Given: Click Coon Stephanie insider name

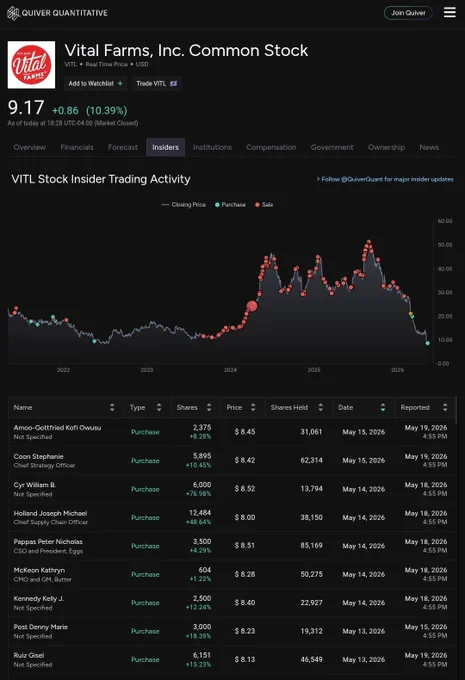Looking at the screenshot, I should tap(38, 456).
